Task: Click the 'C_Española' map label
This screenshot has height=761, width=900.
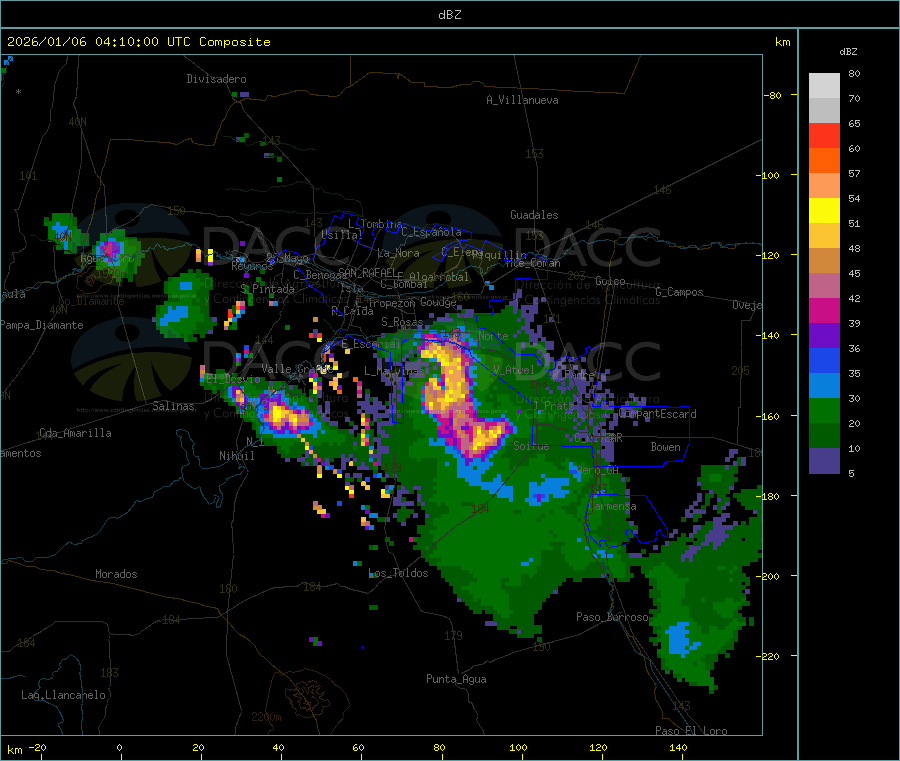Action: 432,232
